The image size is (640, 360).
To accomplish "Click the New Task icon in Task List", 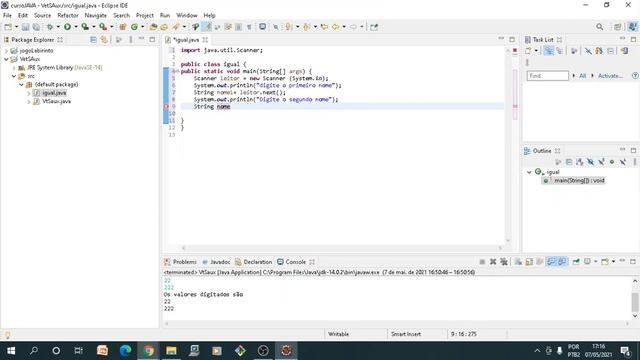I will (528, 51).
